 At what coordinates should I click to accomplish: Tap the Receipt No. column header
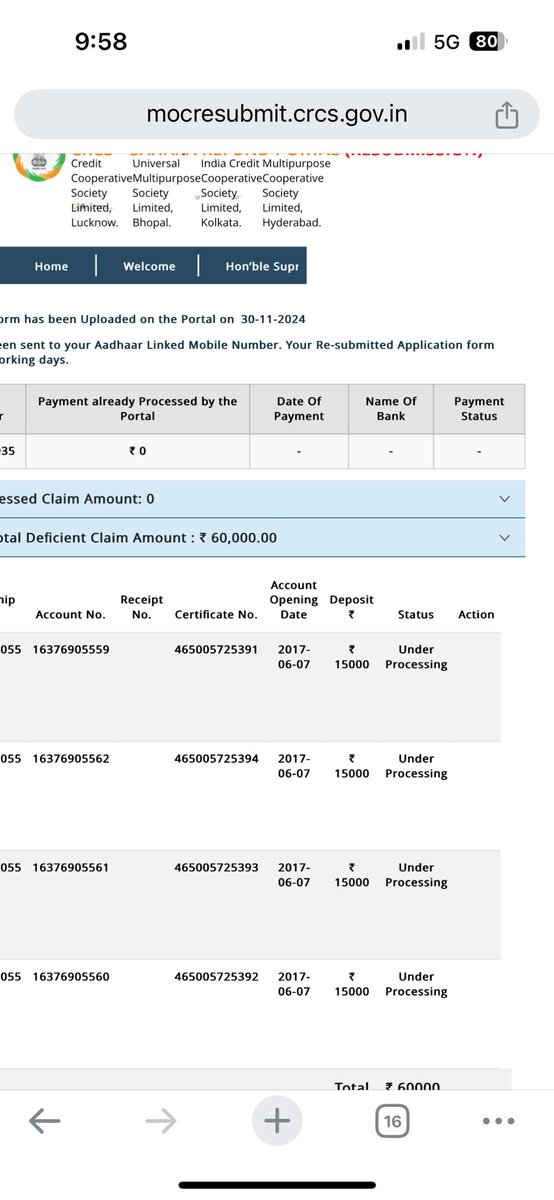142,607
